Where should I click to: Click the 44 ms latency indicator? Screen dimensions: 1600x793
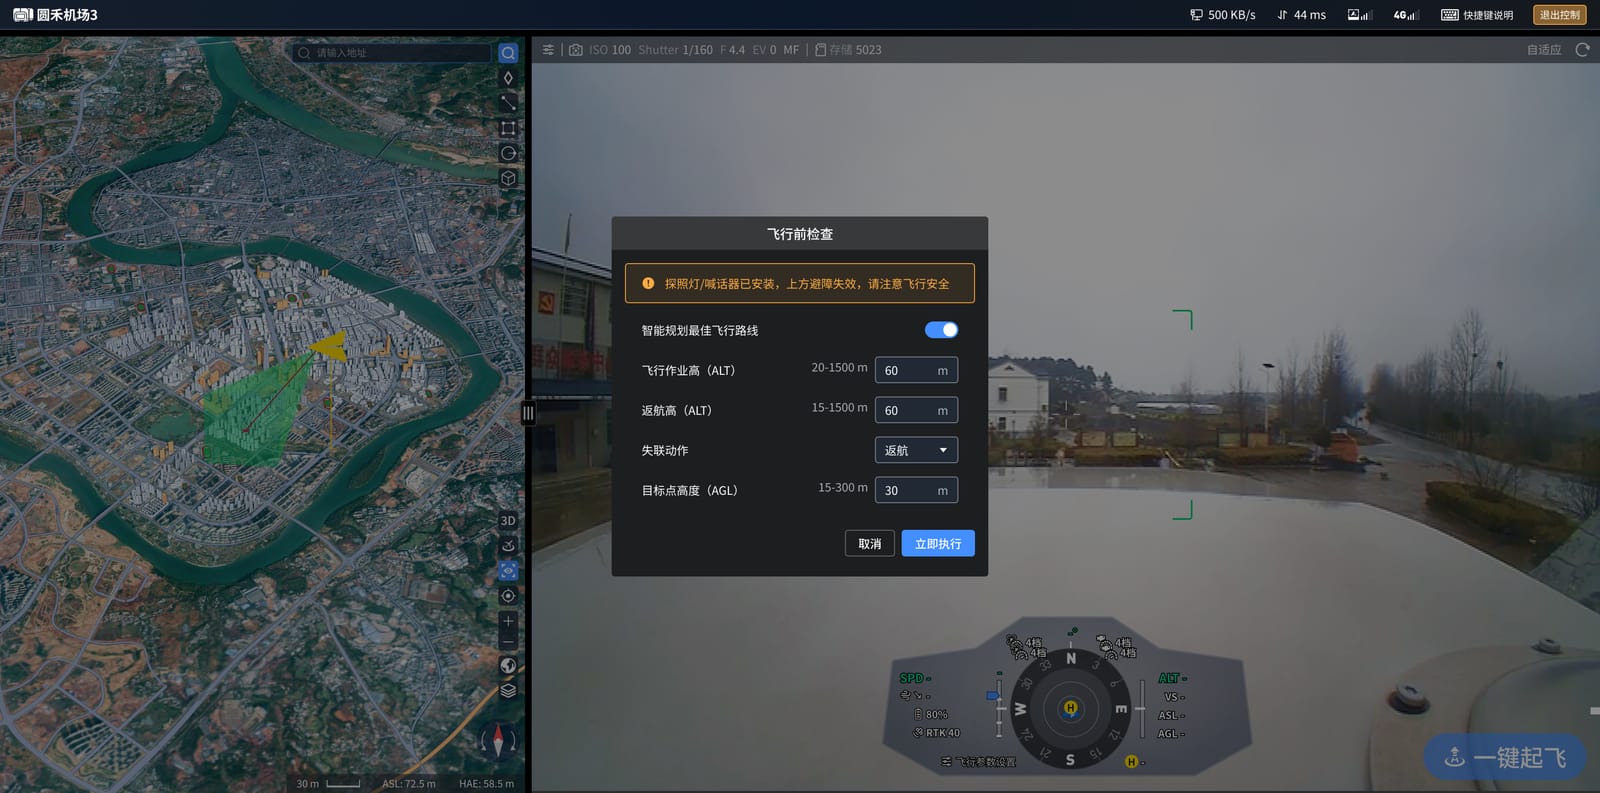1301,15
